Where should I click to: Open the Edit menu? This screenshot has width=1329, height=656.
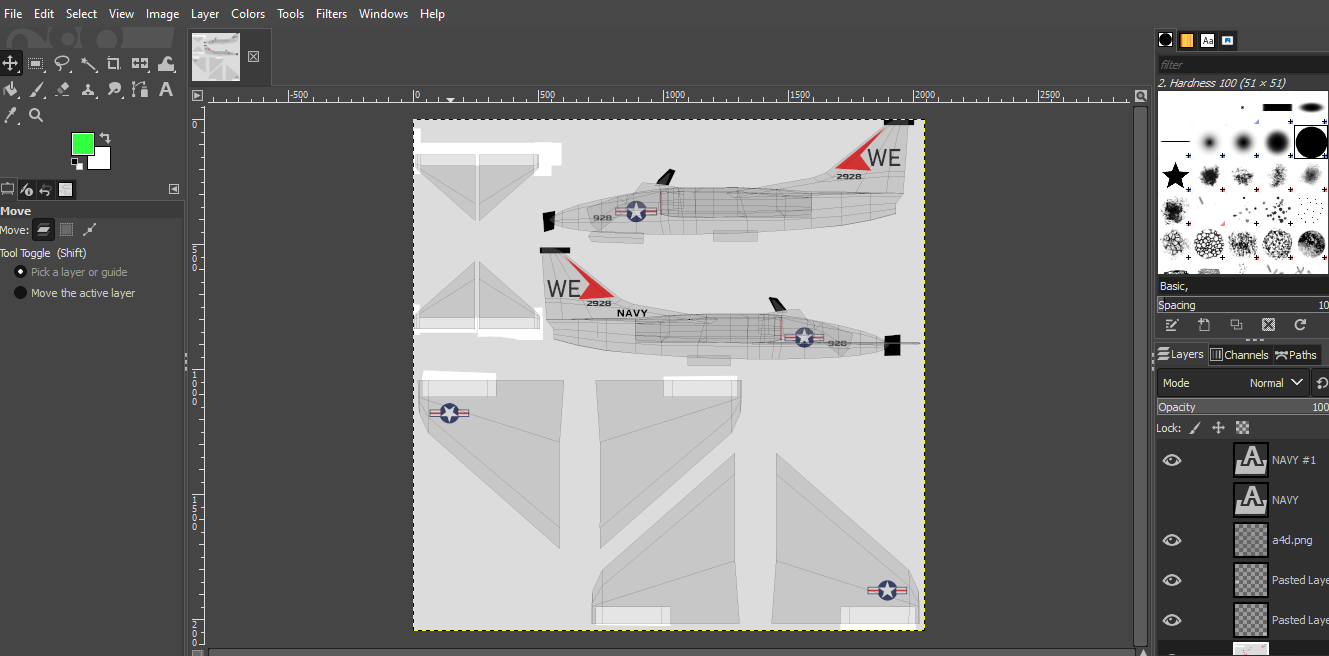44,14
